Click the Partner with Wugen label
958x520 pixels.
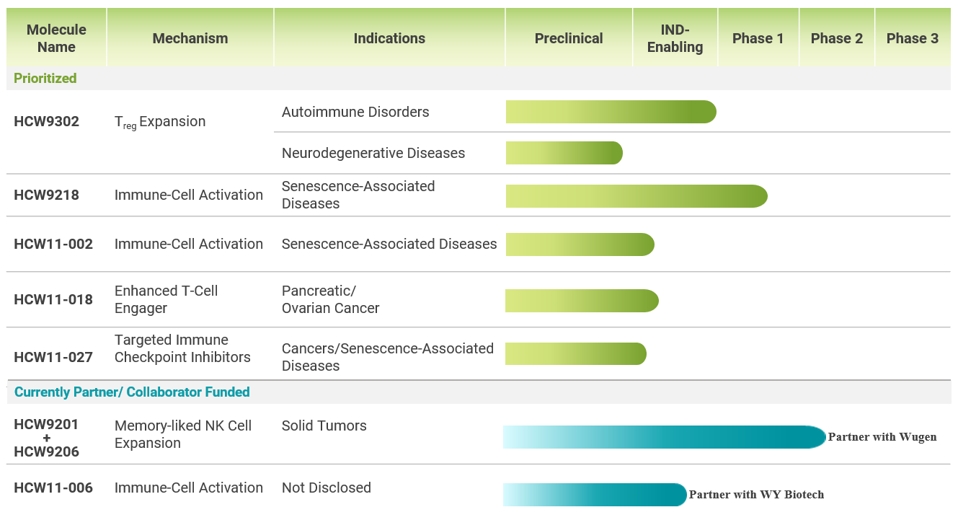click(882, 437)
